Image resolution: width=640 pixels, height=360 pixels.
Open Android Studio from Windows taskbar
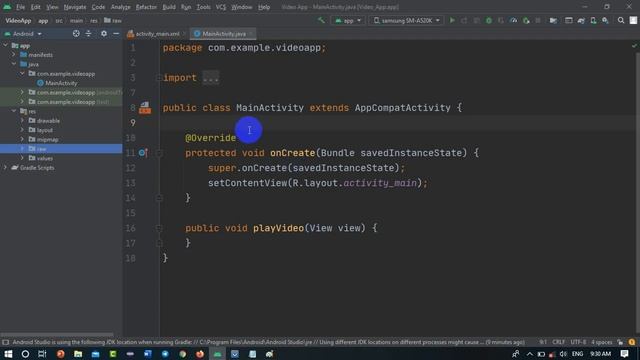pos(217,354)
